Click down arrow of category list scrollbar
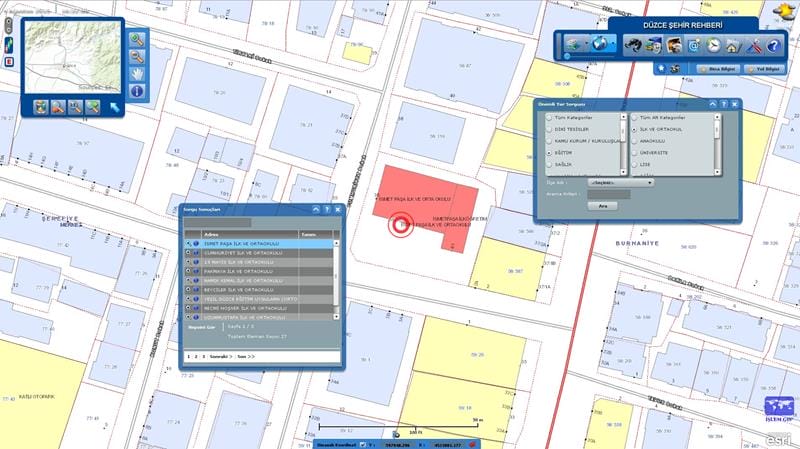The height and width of the screenshot is (449, 800). (x=623, y=172)
